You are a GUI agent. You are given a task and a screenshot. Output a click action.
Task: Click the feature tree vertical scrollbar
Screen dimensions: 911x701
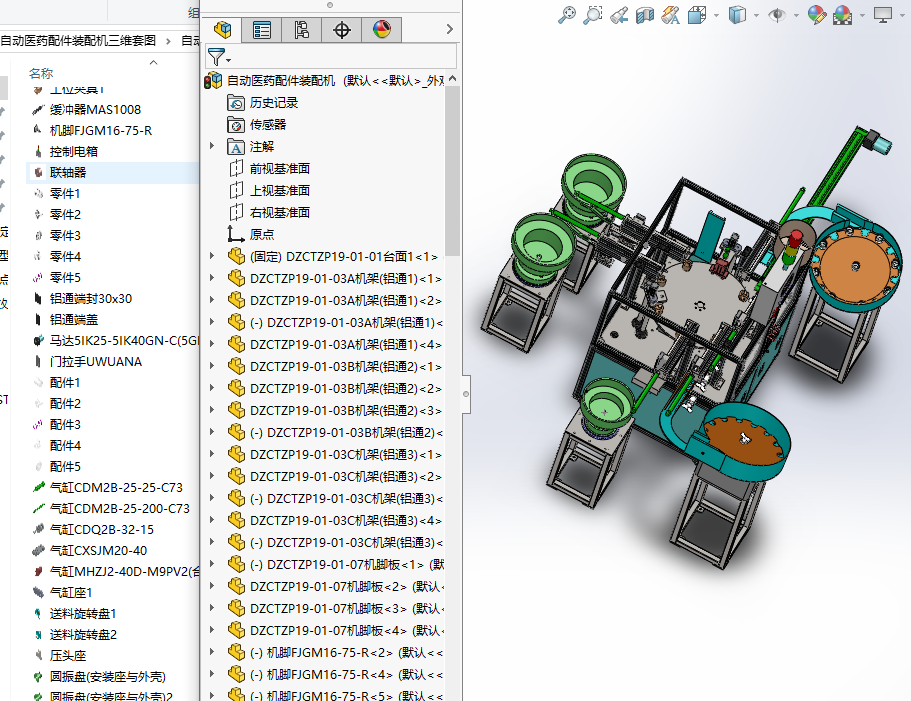[x=453, y=170]
